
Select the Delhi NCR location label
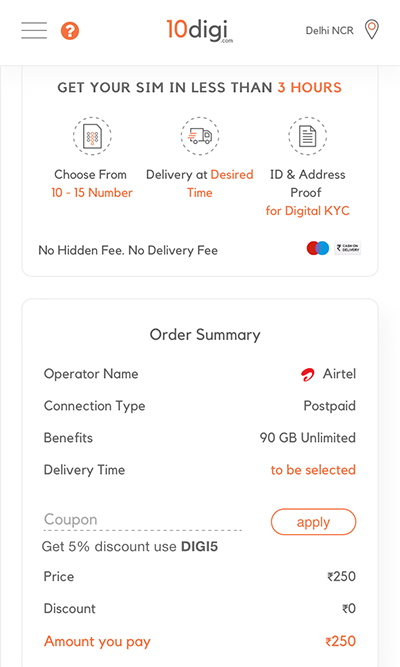pos(329,31)
